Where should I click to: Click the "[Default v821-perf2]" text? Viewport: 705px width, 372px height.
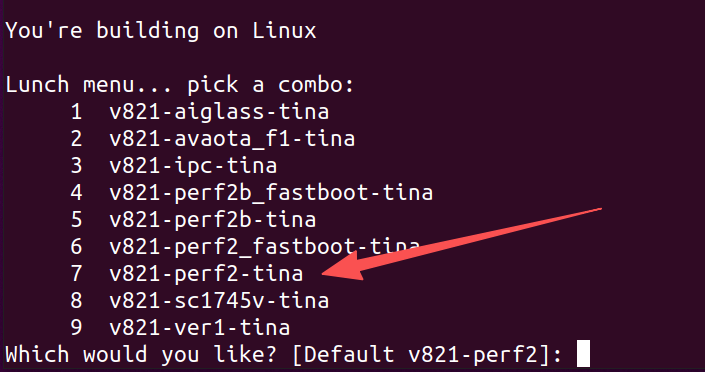coord(422,355)
